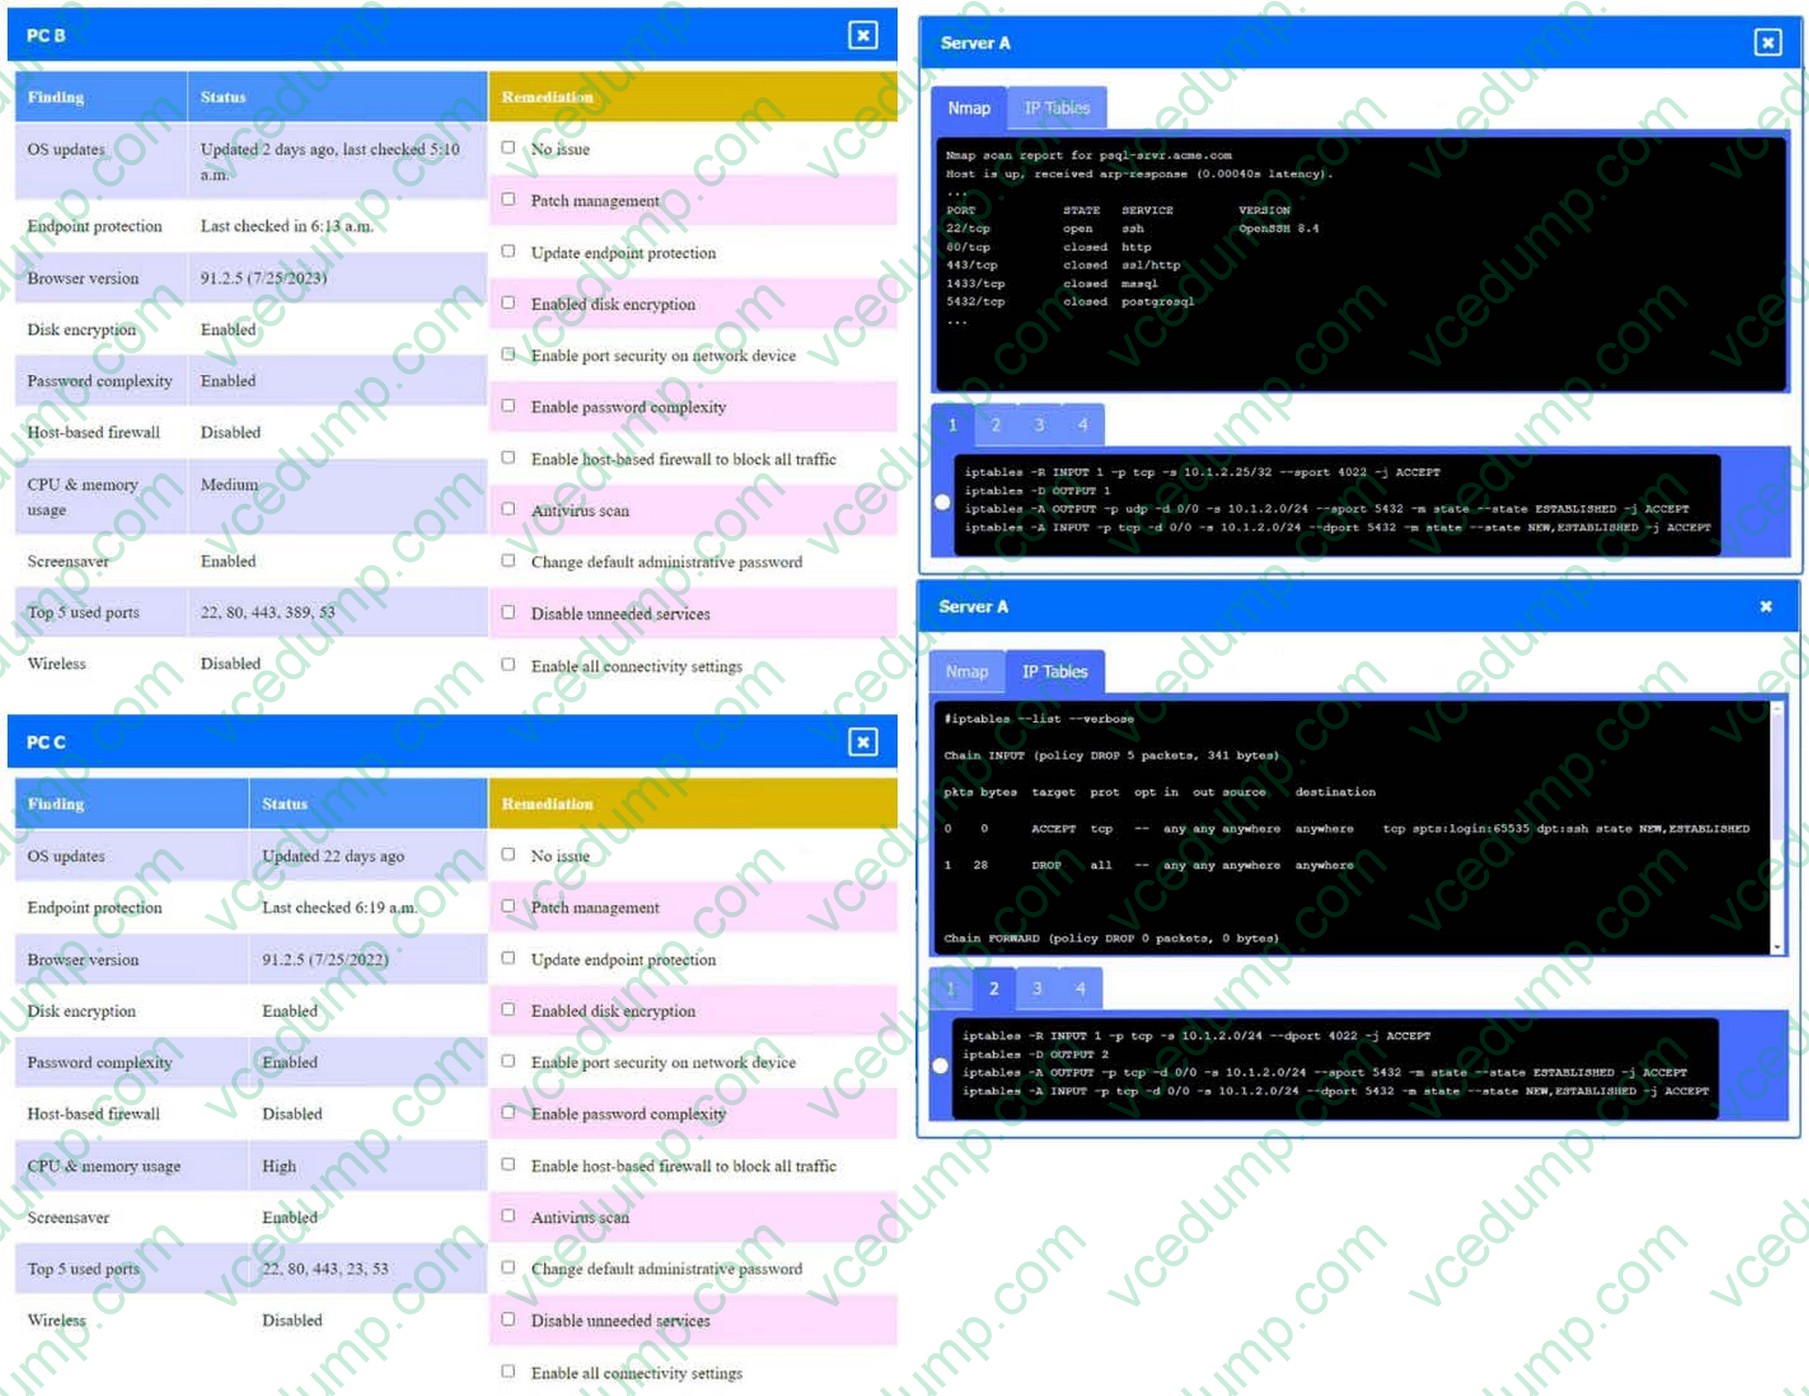Select radio button for iptables rule set 2
This screenshot has height=1396, width=1809.
(x=940, y=1066)
